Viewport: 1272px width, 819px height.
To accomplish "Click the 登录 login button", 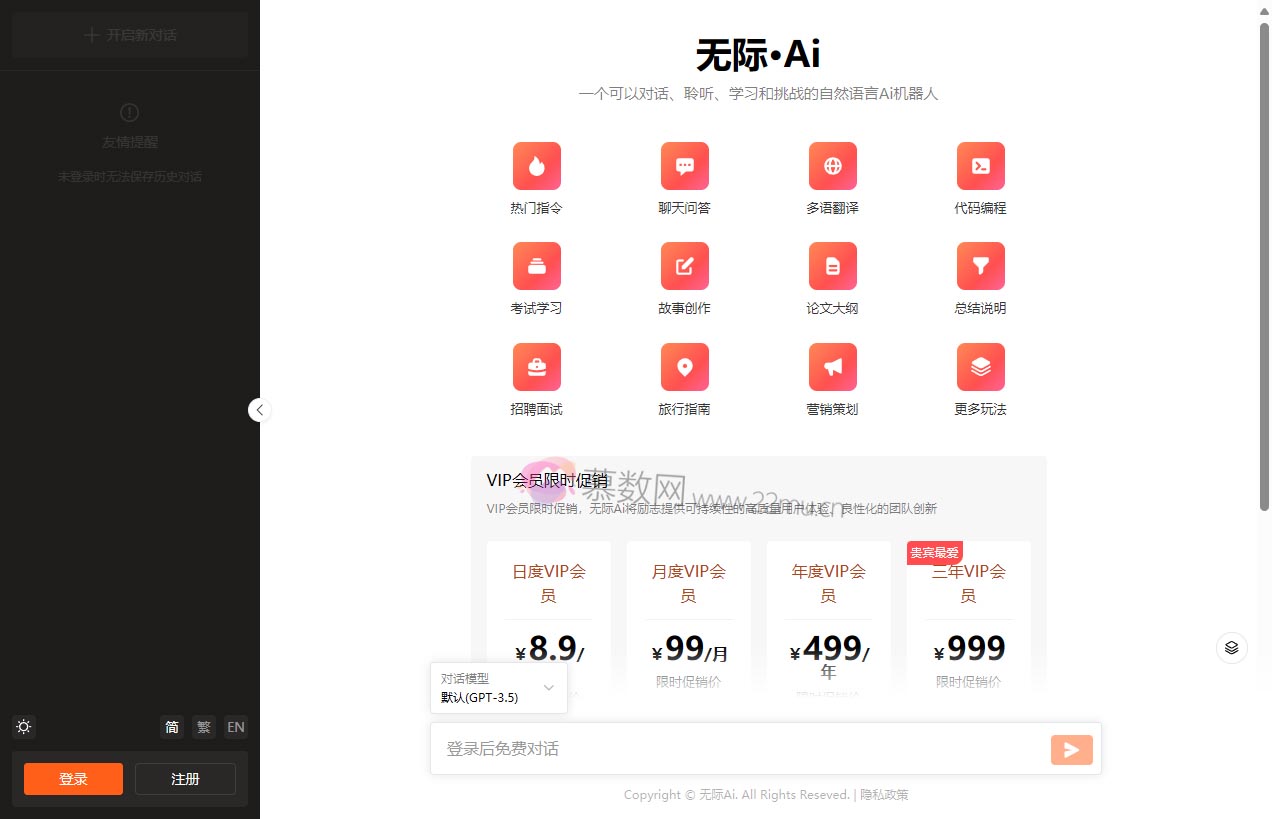I will (72, 778).
